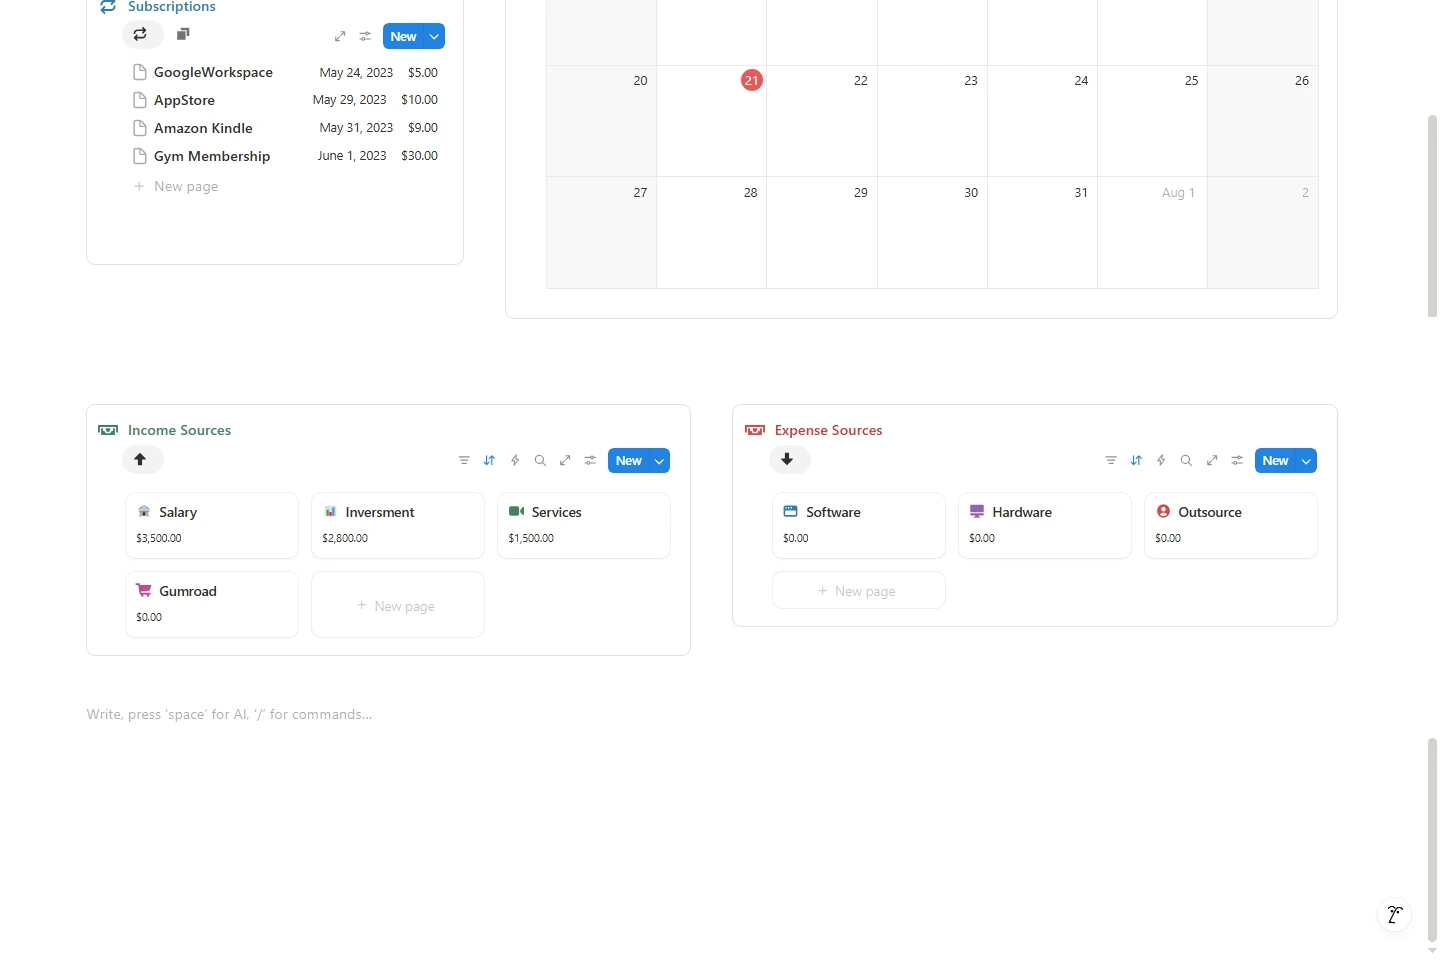Viewport: 1440px width, 960px height.
Task: Click New page in Expense Sources gallery
Action: [x=858, y=590]
